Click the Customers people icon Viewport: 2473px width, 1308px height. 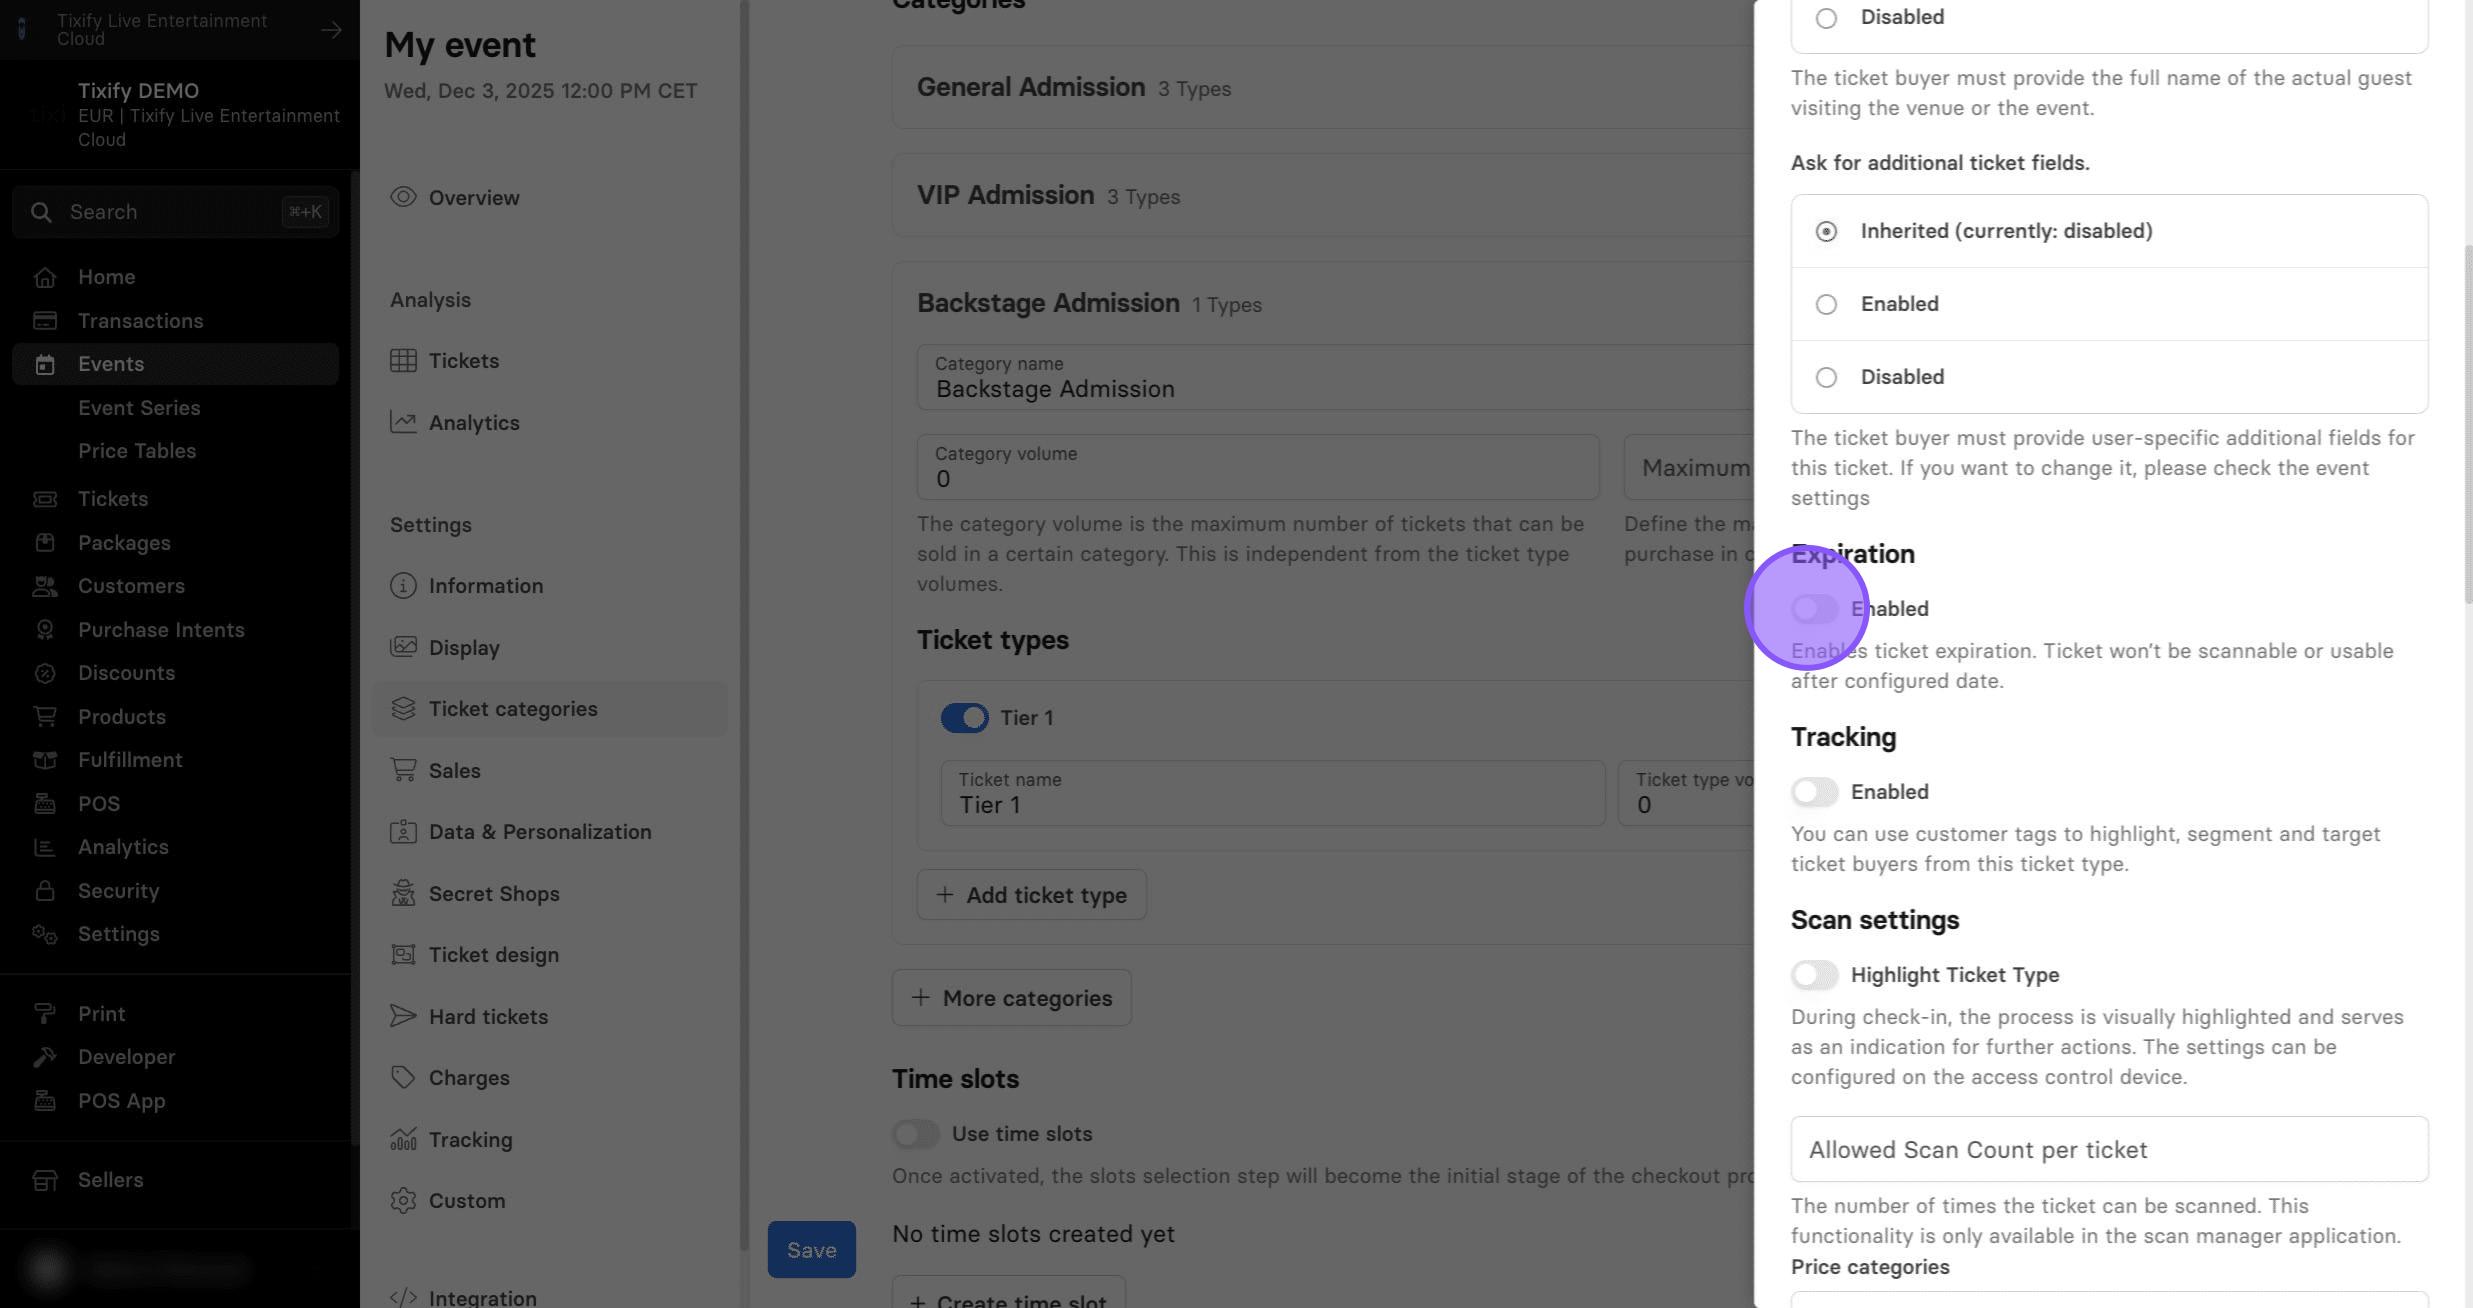[x=44, y=586]
